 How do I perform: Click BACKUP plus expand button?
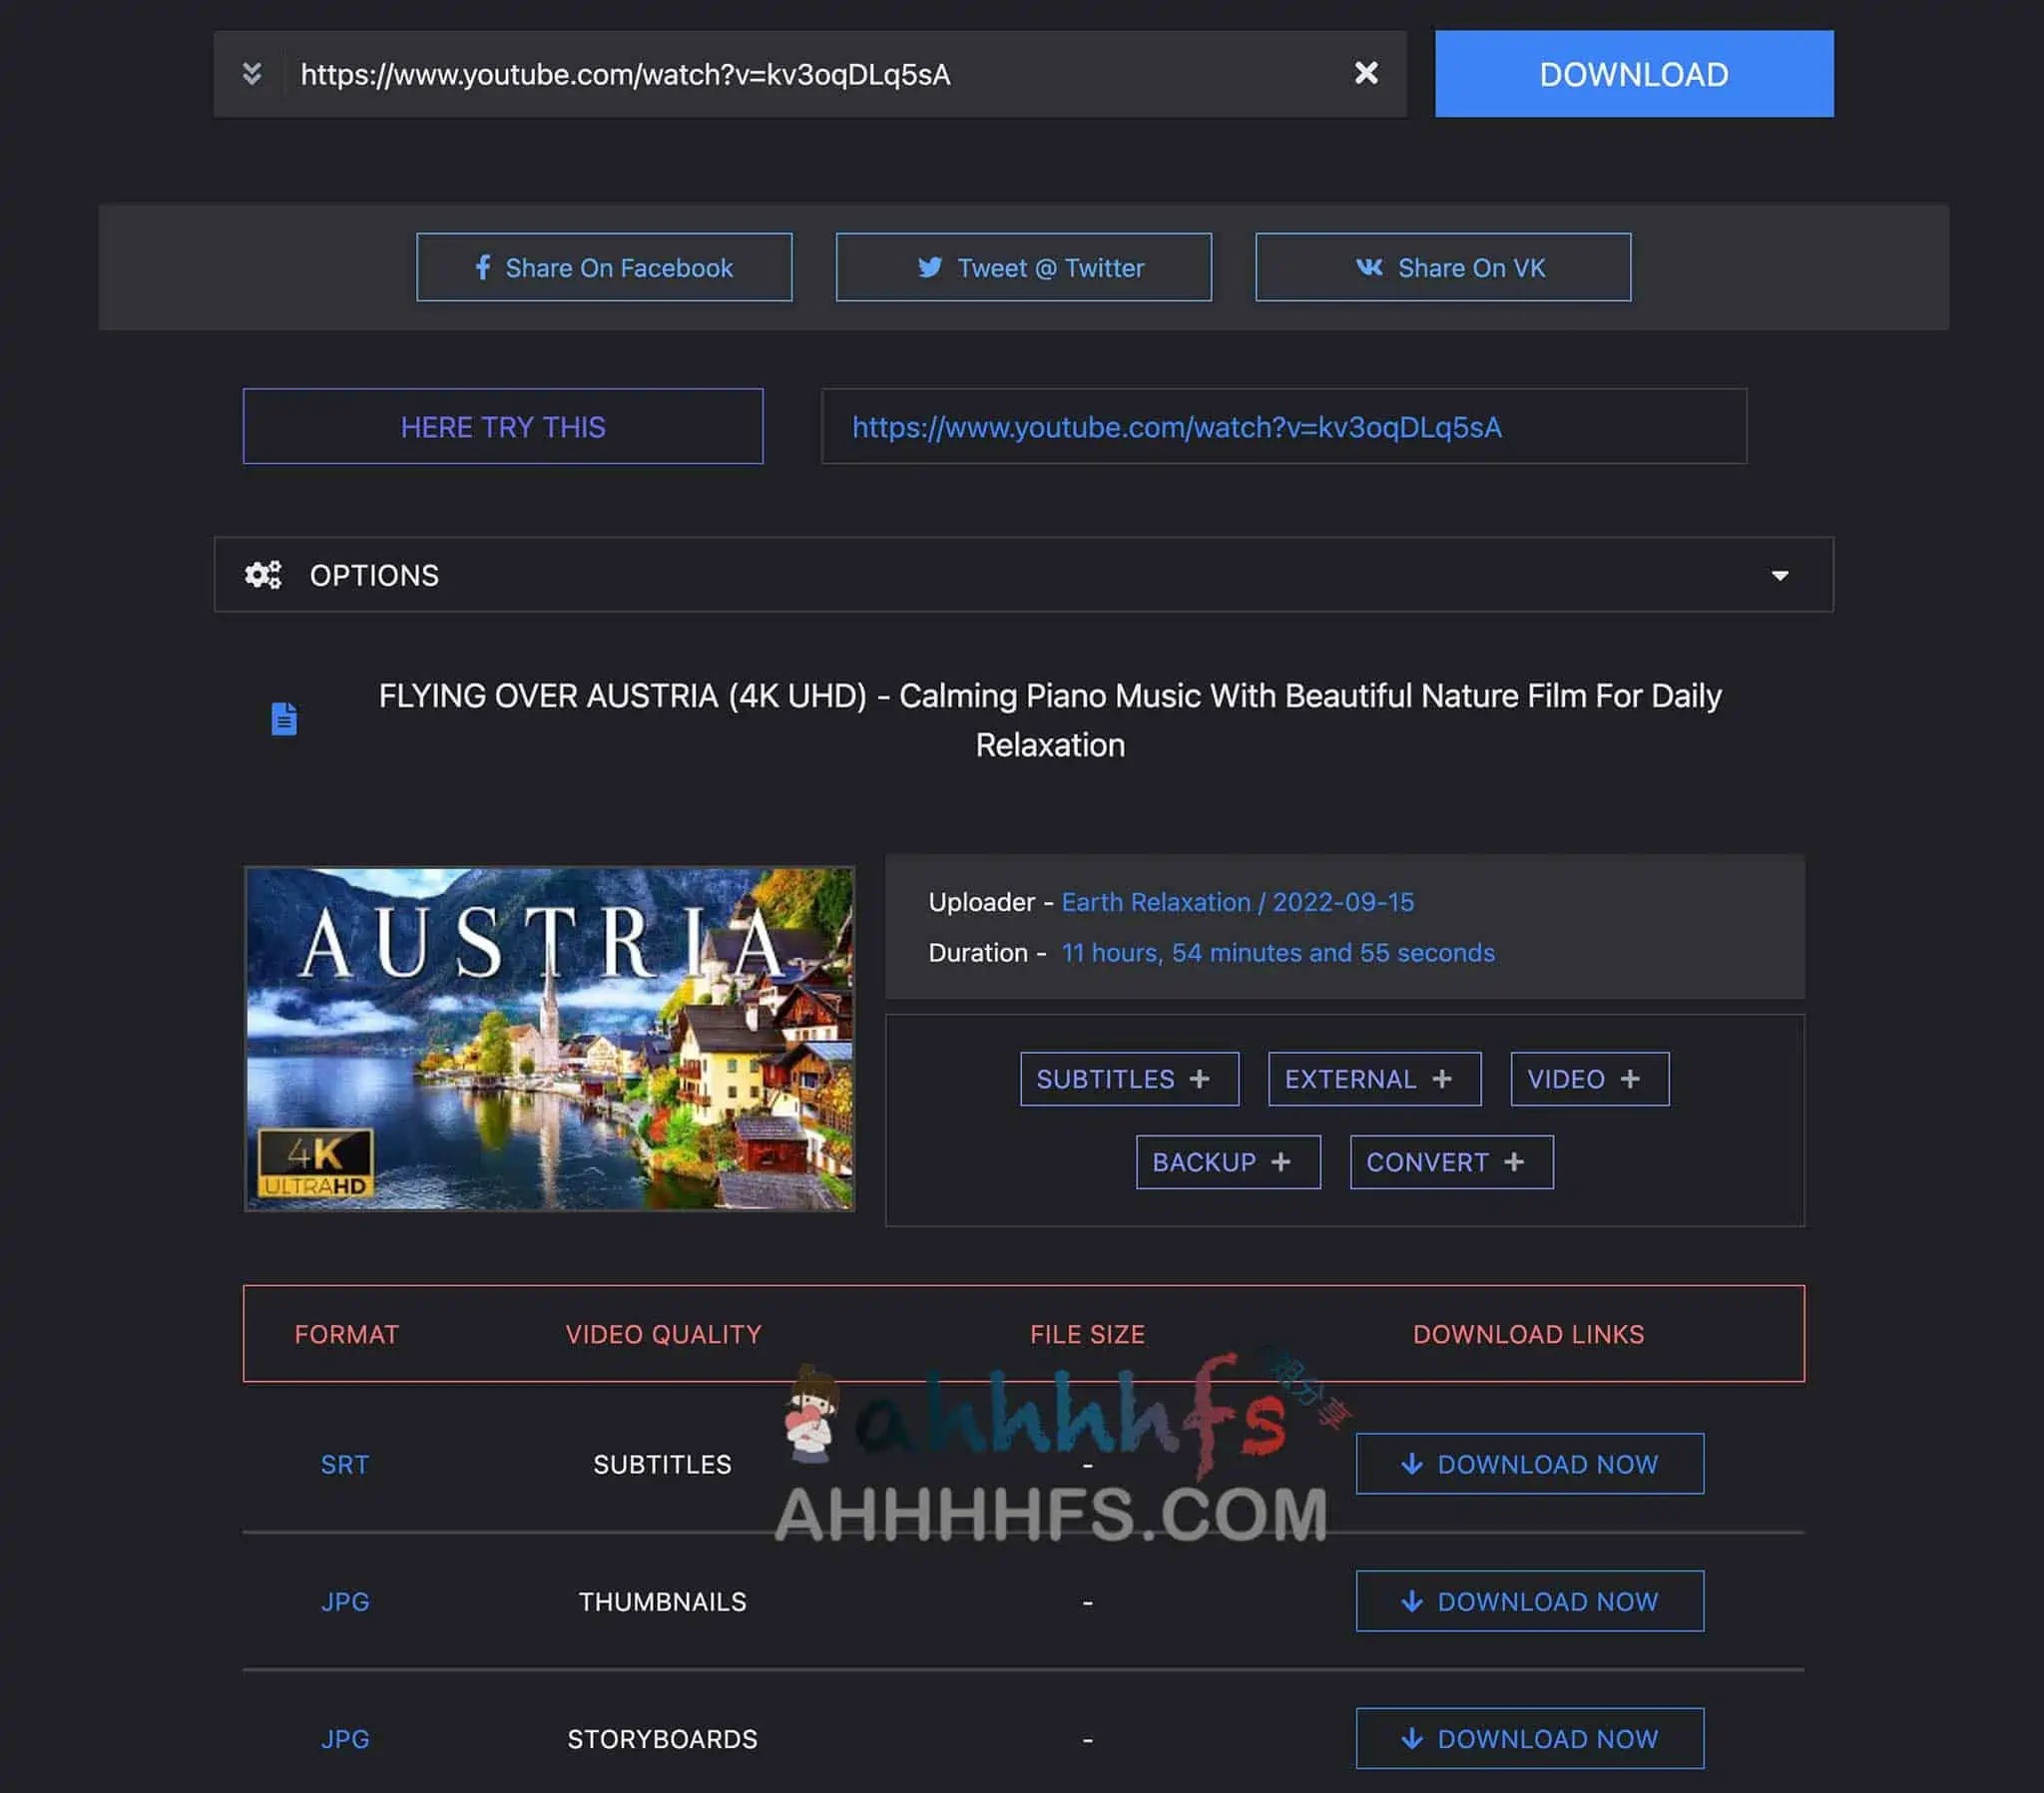tap(1217, 1160)
